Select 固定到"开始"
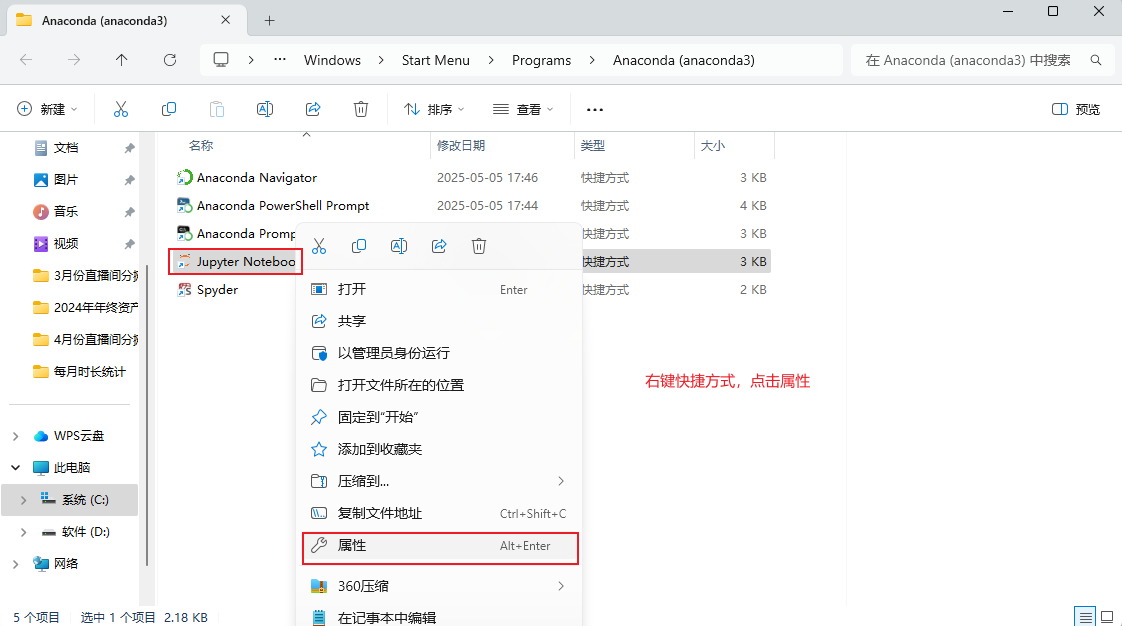The image size is (1122, 626). (439, 417)
